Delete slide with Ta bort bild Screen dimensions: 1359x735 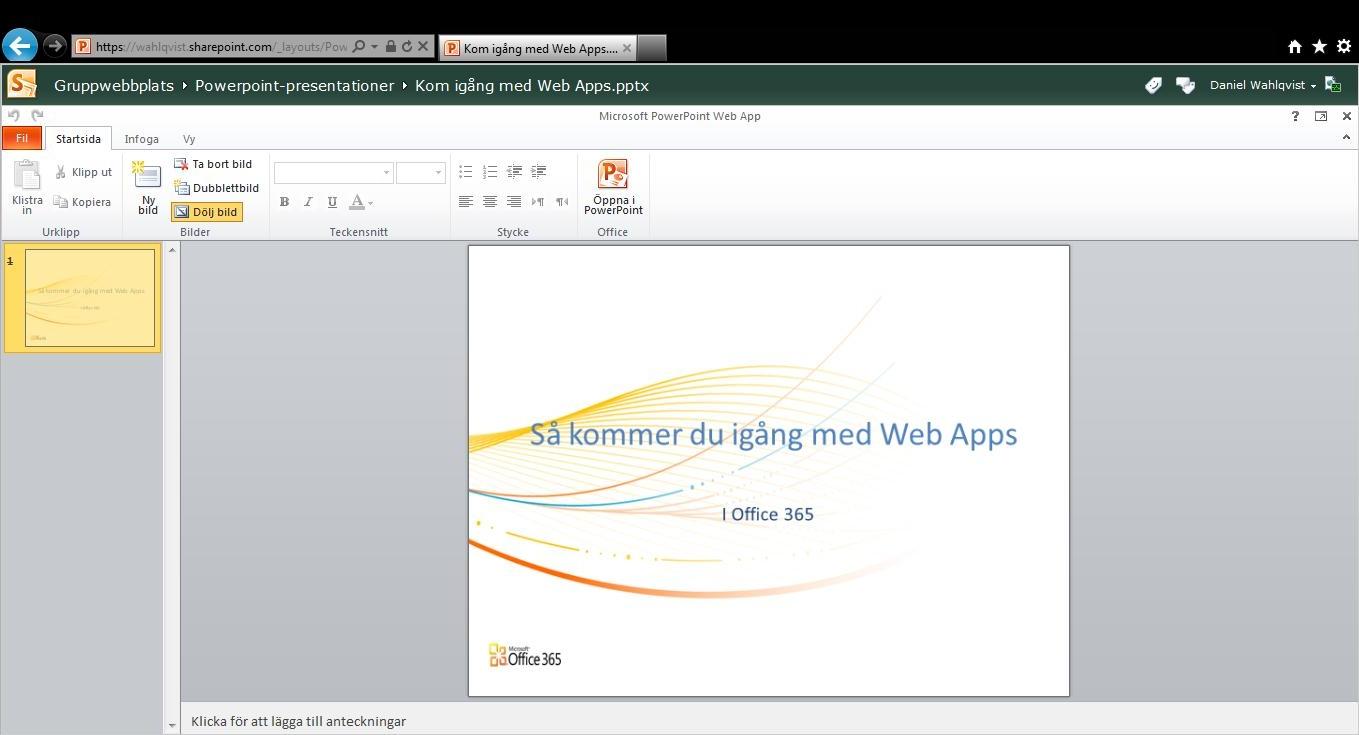pyautogui.click(x=213, y=164)
